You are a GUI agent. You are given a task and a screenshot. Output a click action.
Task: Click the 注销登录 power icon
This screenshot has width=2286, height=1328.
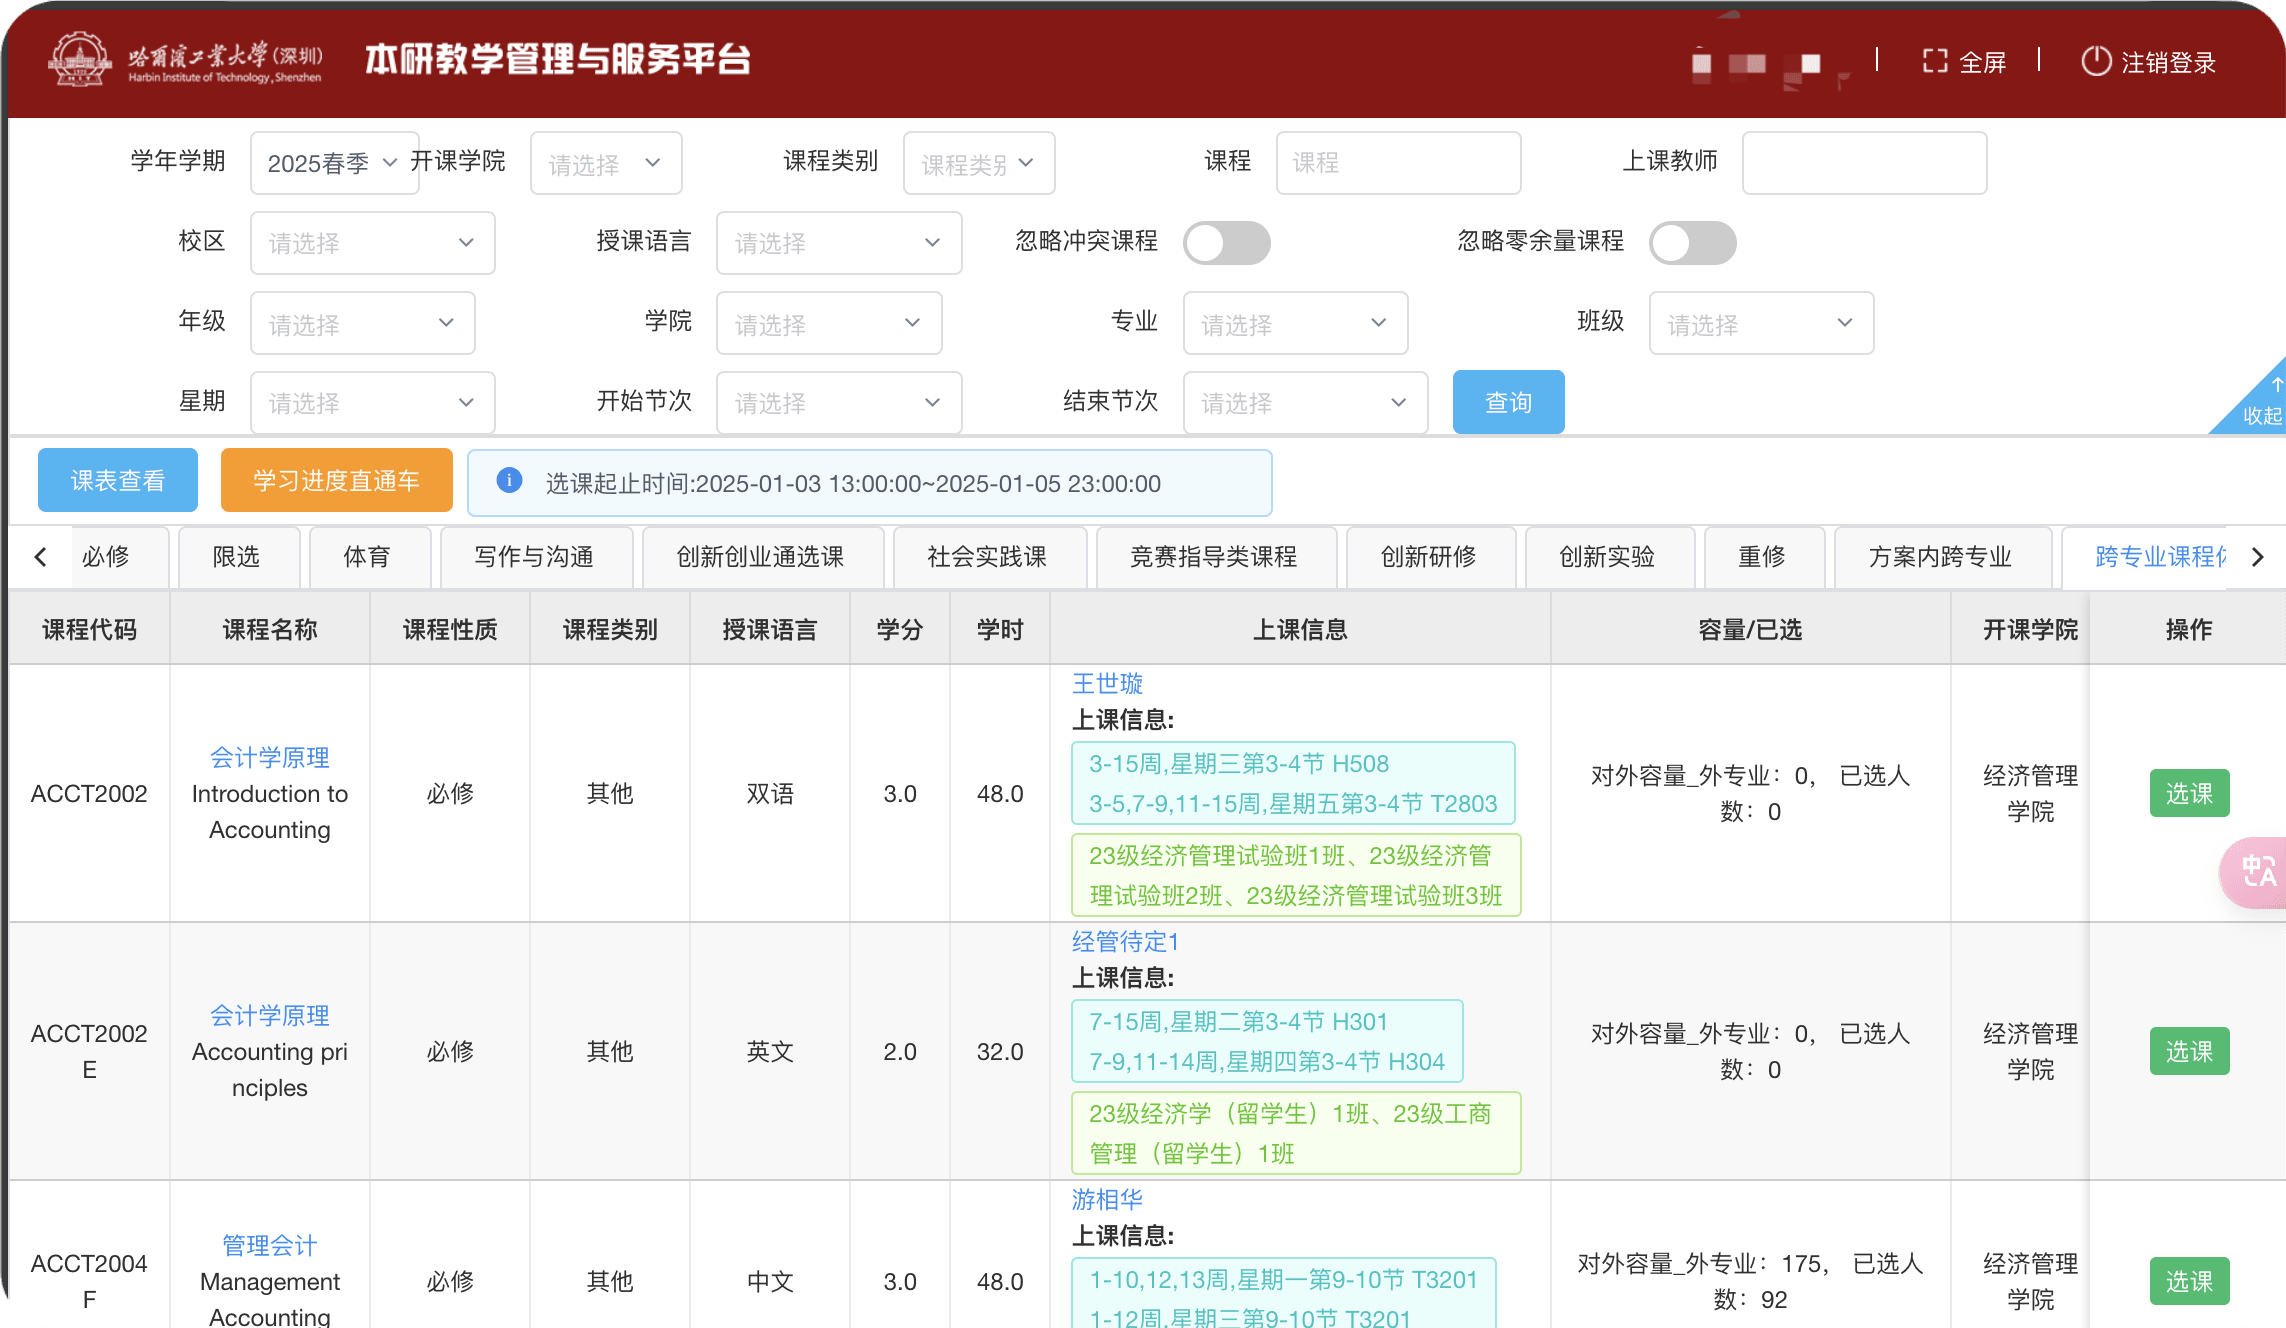click(2096, 61)
